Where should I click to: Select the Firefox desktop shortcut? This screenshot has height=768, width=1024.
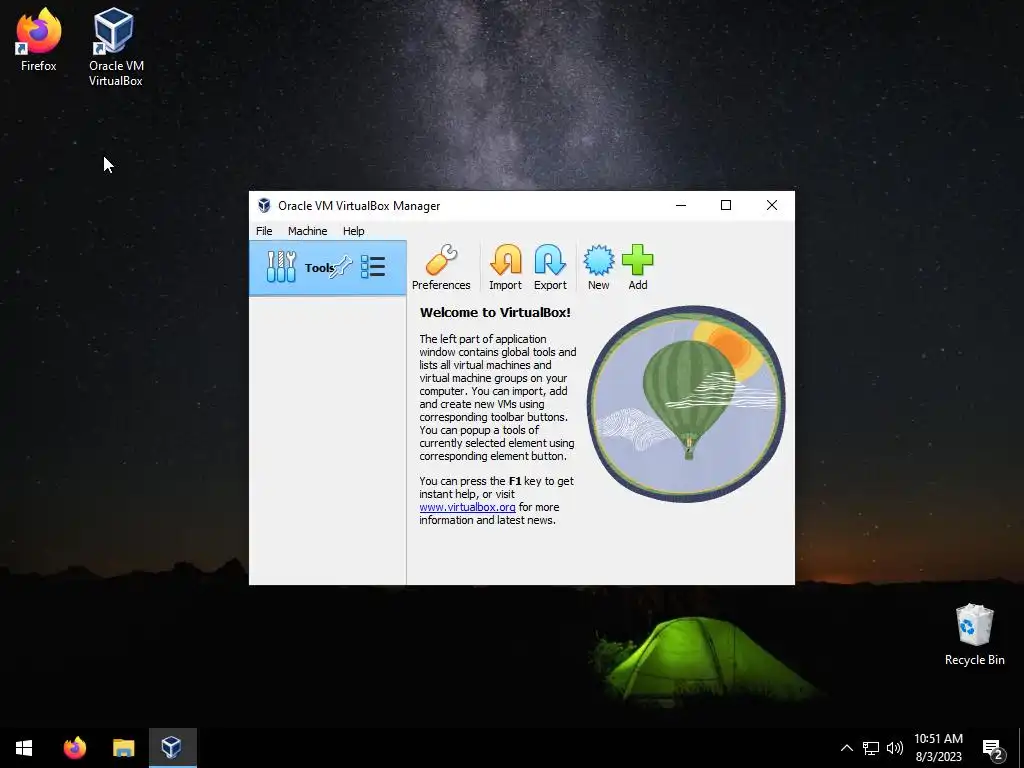(x=39, y=40)
